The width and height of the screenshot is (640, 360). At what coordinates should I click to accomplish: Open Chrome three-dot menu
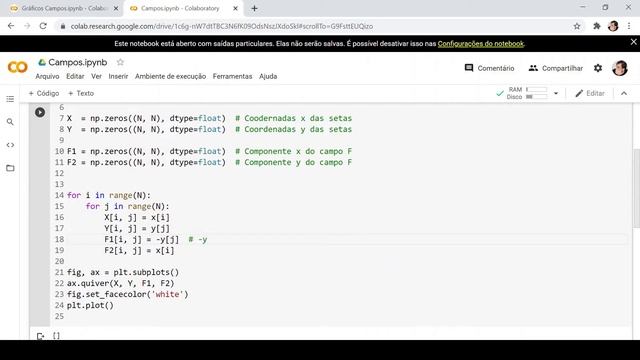pos(629,26)
